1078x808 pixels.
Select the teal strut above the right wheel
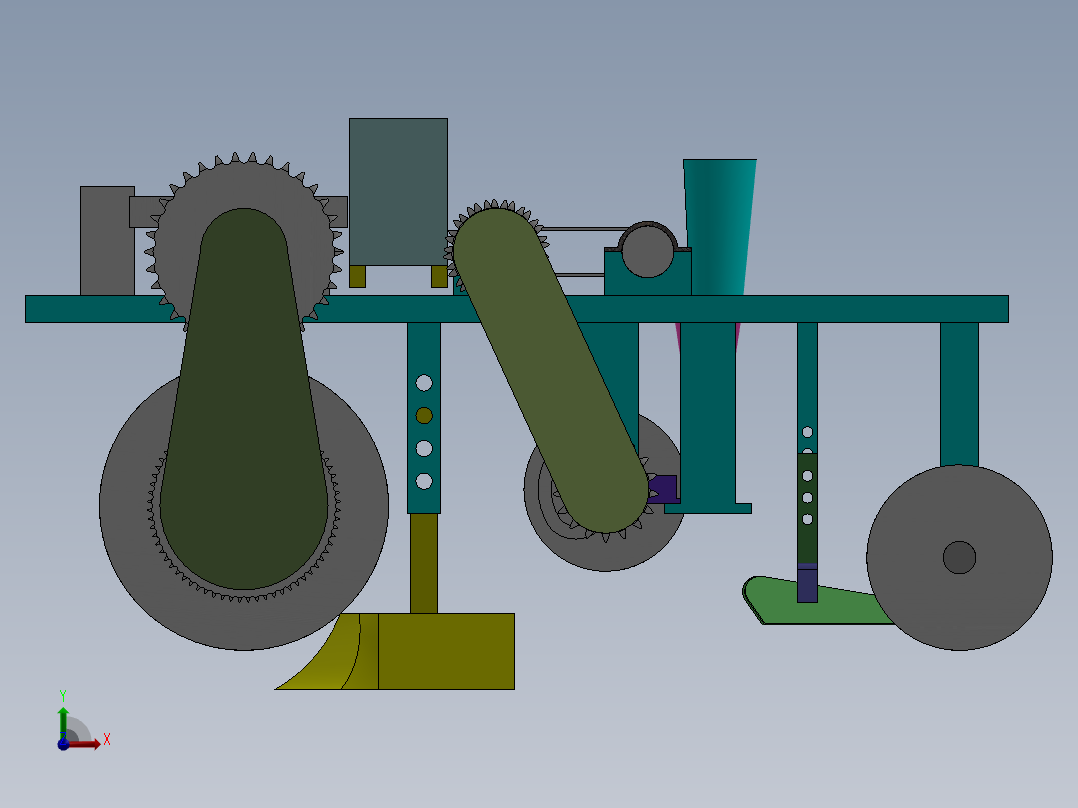[x=959, y=395]
